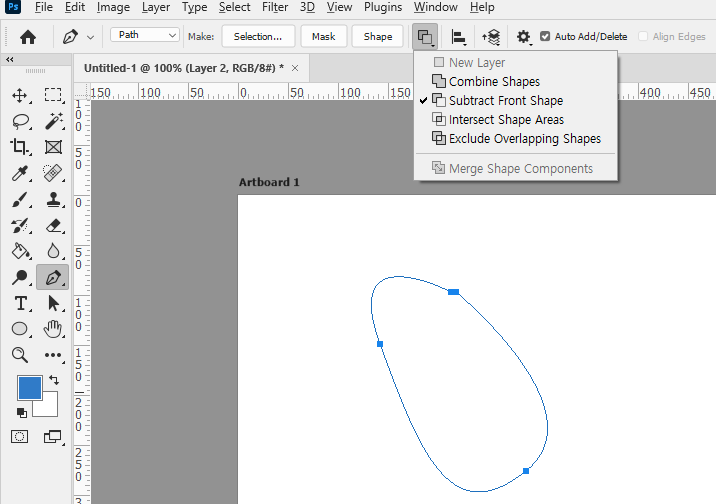Select the Paint Bucket tool
The height and width of the screenshot is (504, 716).
[21, 251]
